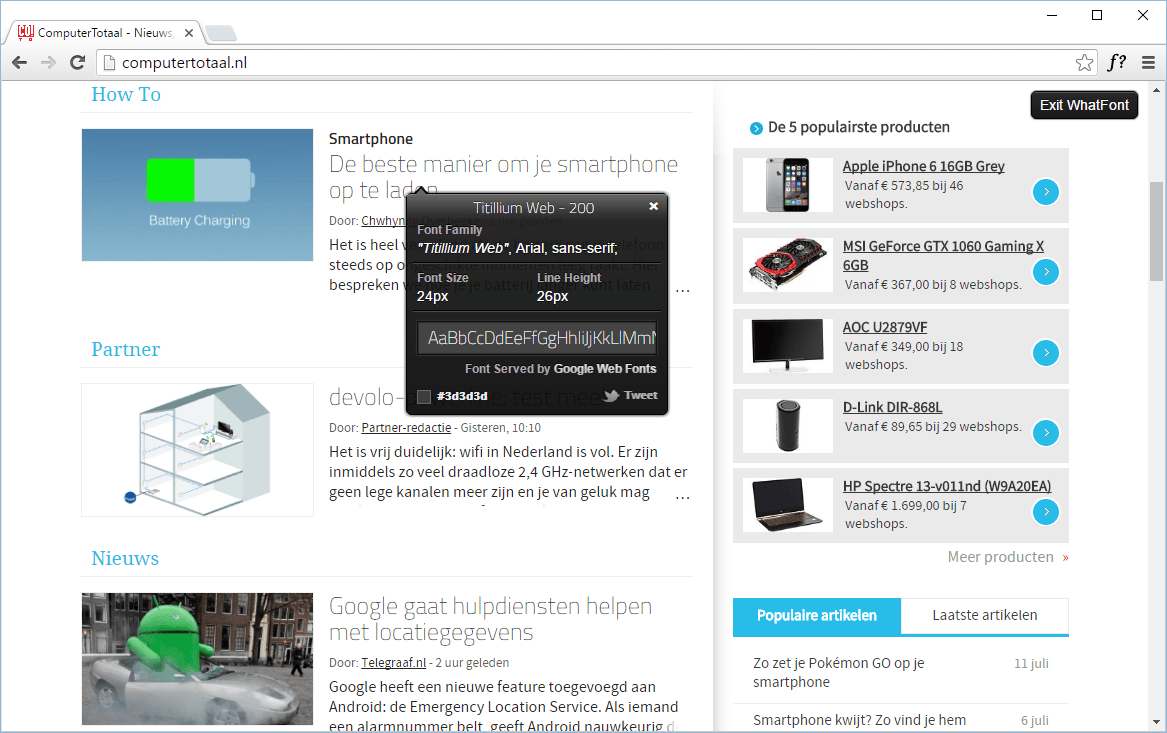This screenshot has width=1167, height=733.
Task: Open article De beste manier om je smartphone
Action: (x=503, y=177)
